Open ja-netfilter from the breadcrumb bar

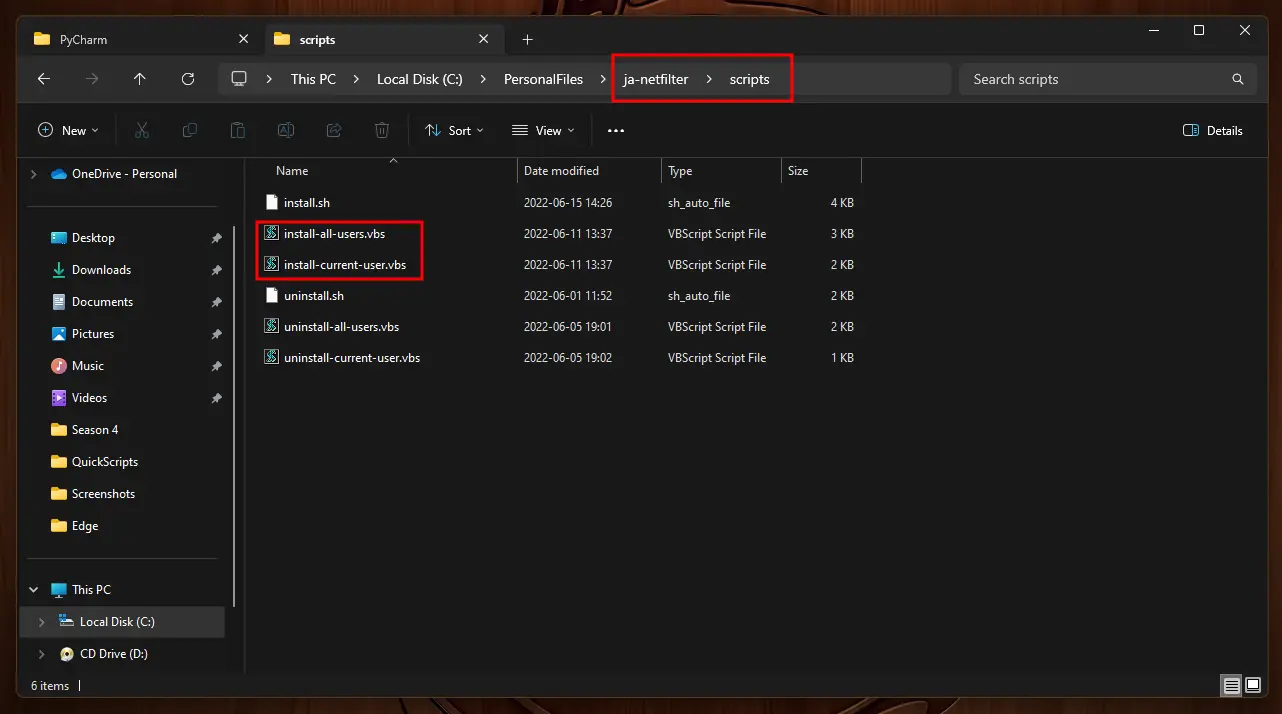point(654,79)
